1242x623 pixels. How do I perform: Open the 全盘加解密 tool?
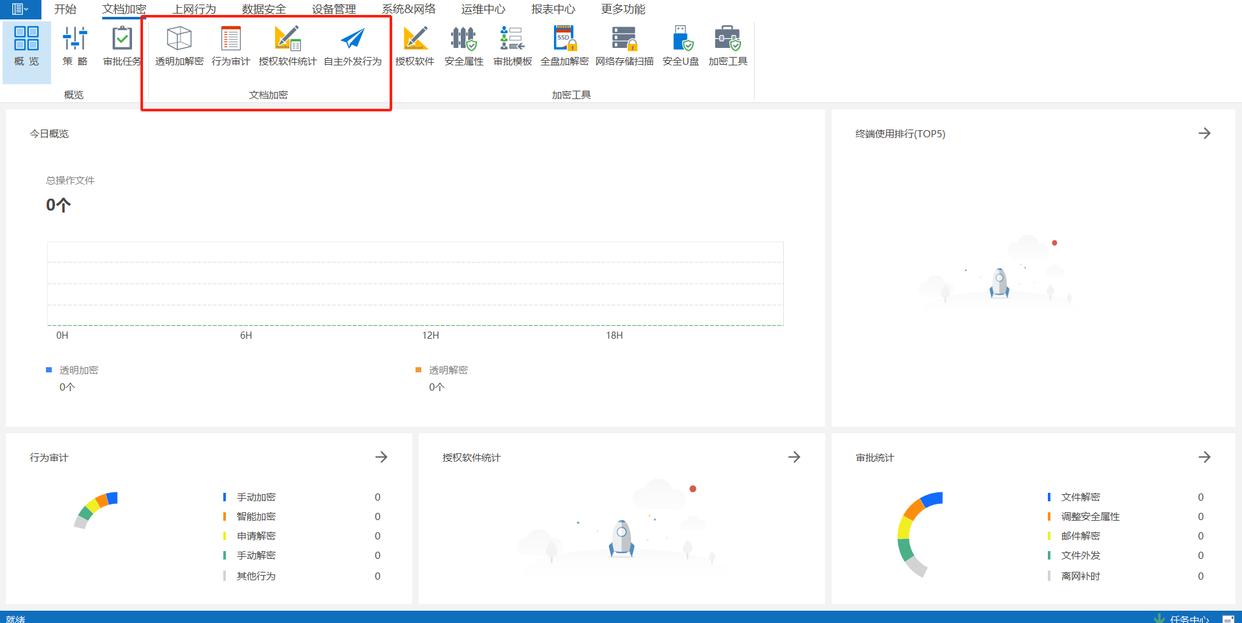(564, 46)
